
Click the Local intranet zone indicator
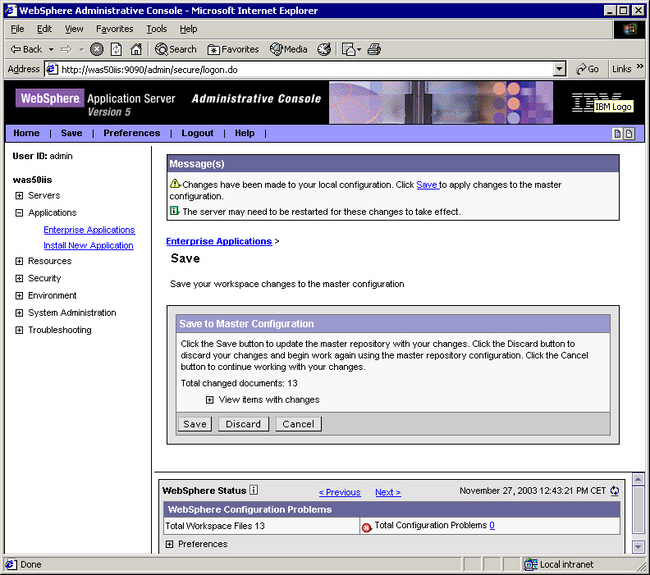coord(559,565)
